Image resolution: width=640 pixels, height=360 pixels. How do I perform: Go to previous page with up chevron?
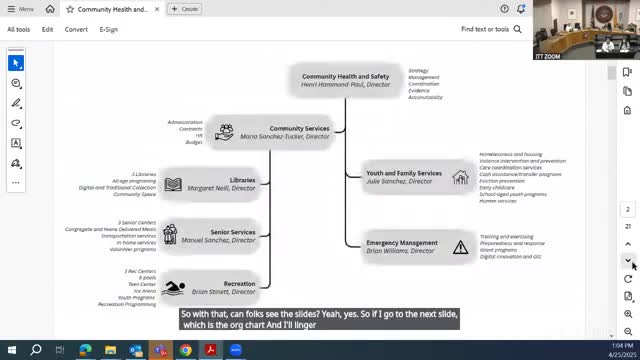(x=628, y=244)
